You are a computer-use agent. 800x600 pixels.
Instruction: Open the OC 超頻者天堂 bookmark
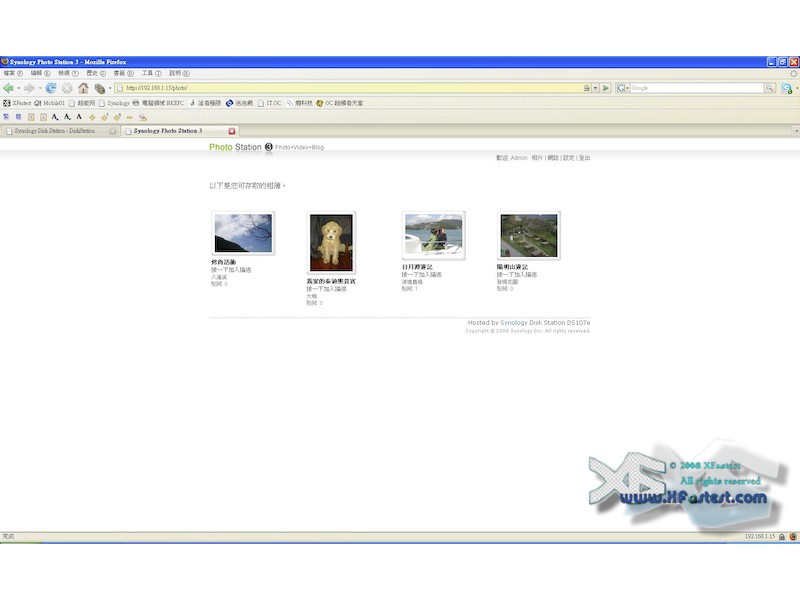[x=339, y=103]
